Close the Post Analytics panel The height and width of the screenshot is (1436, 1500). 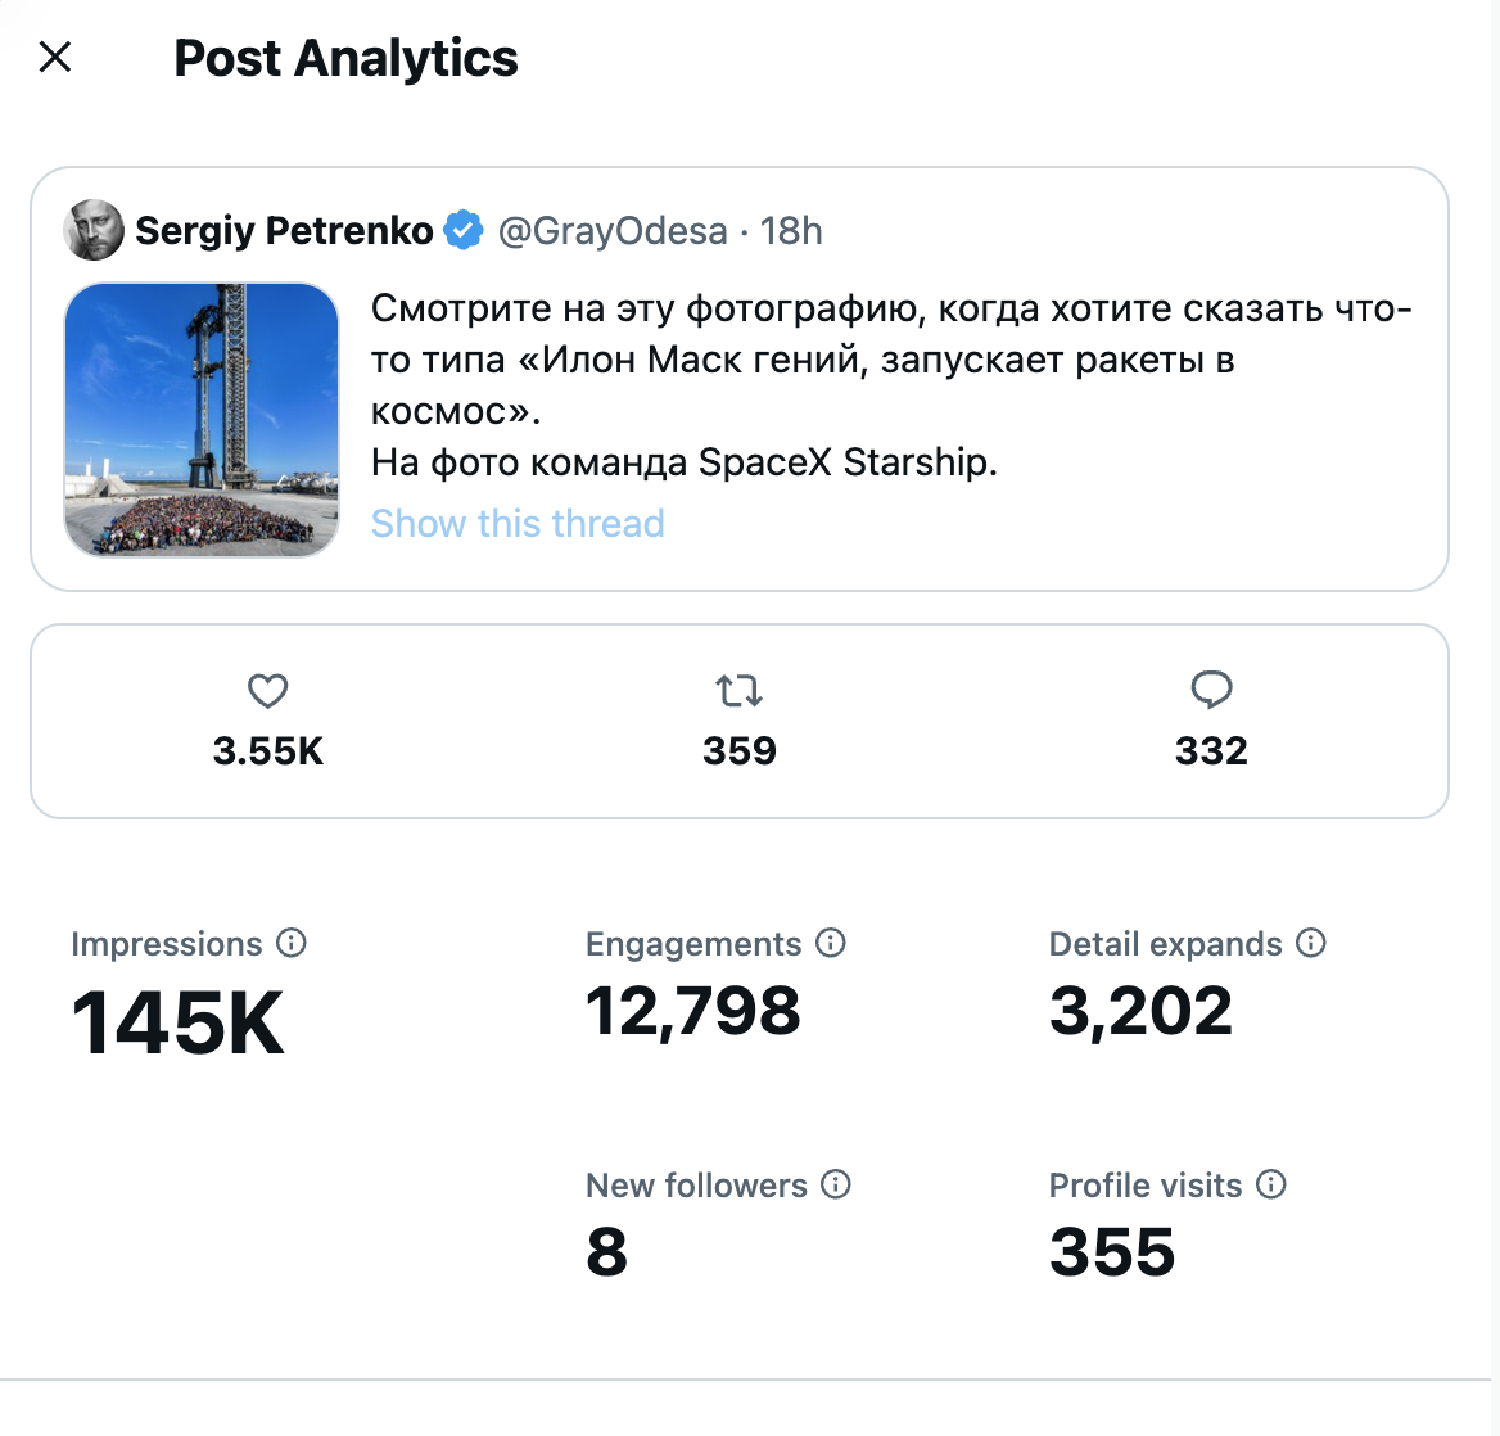point(55,57)
